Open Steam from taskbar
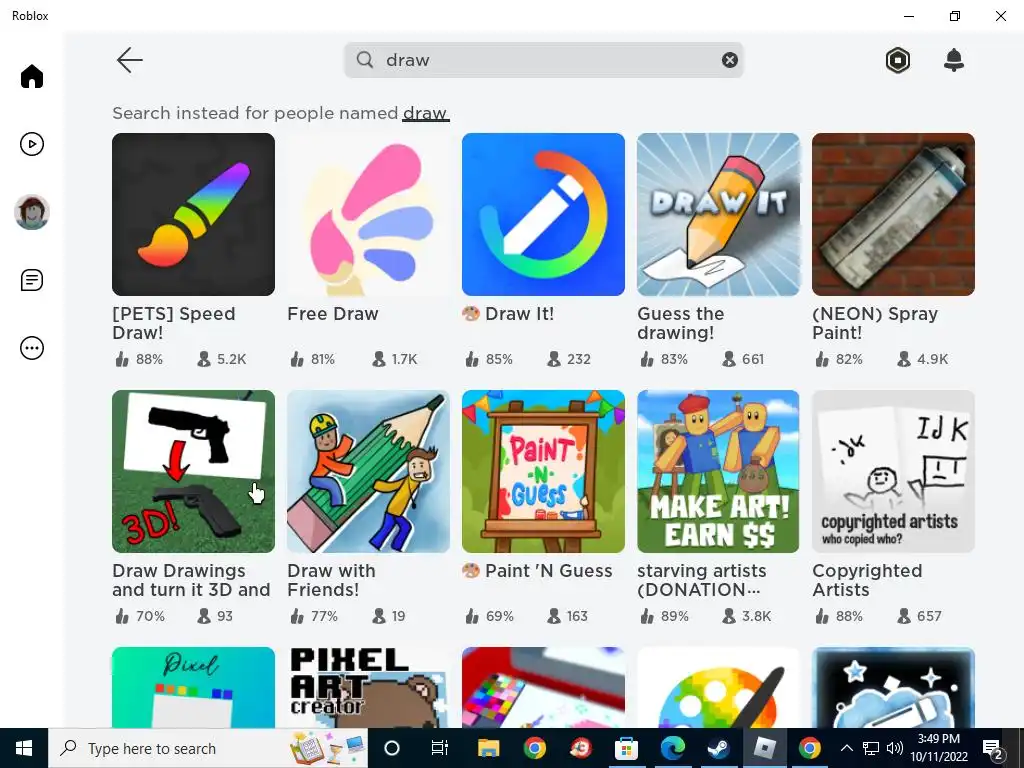1024x768 pixels. (718, 748)
